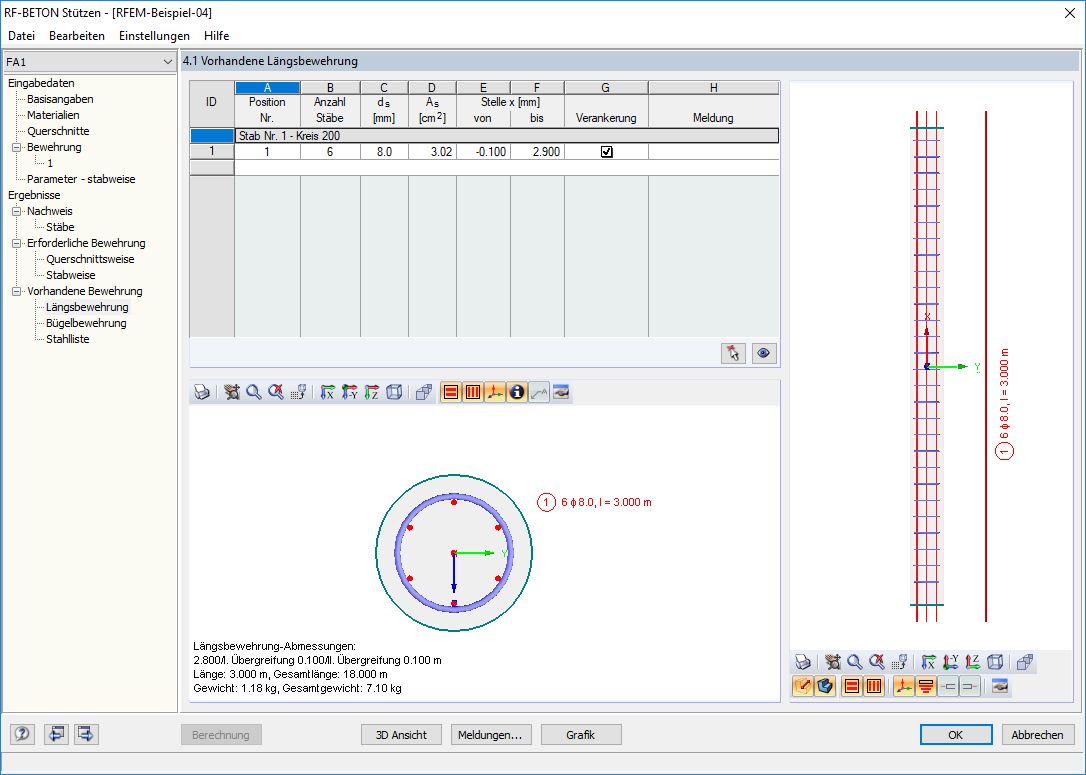Screen dimensions: 1086x775
Task: View cross-section in -Y direction
Action: pyautogui.click(x=350, y=393)
